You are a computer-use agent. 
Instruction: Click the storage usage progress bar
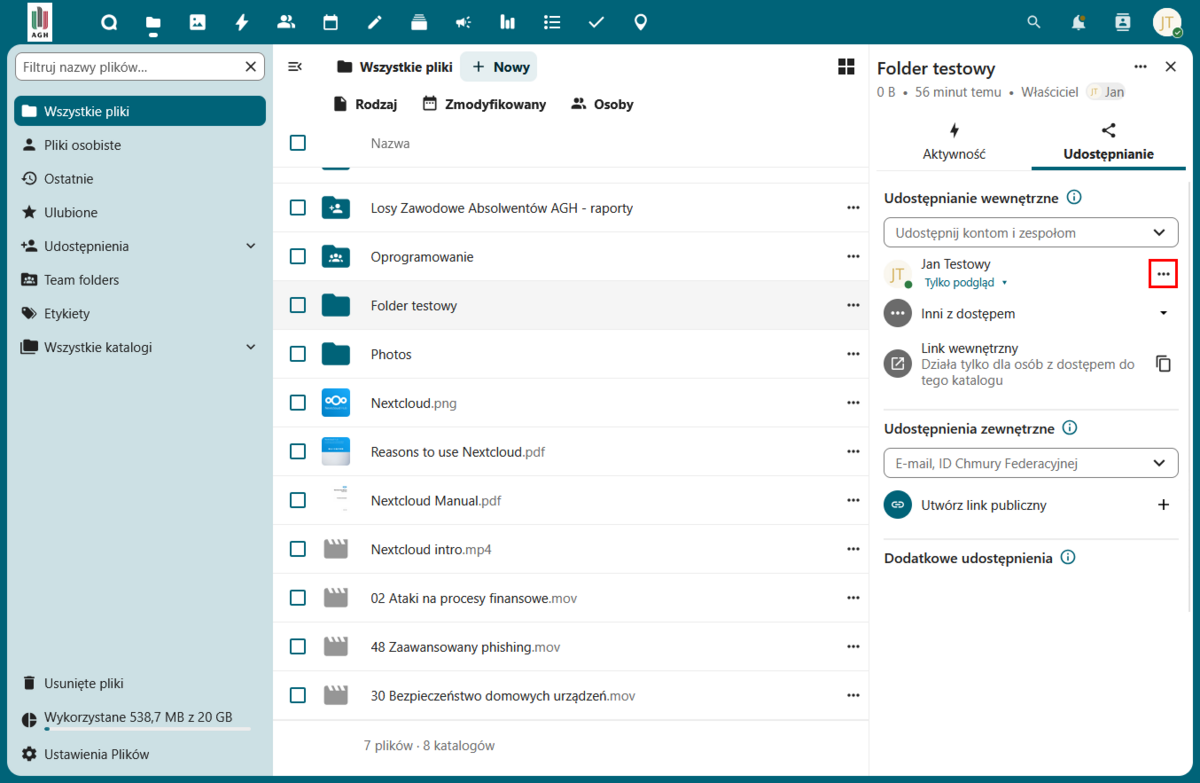[146, 729]
